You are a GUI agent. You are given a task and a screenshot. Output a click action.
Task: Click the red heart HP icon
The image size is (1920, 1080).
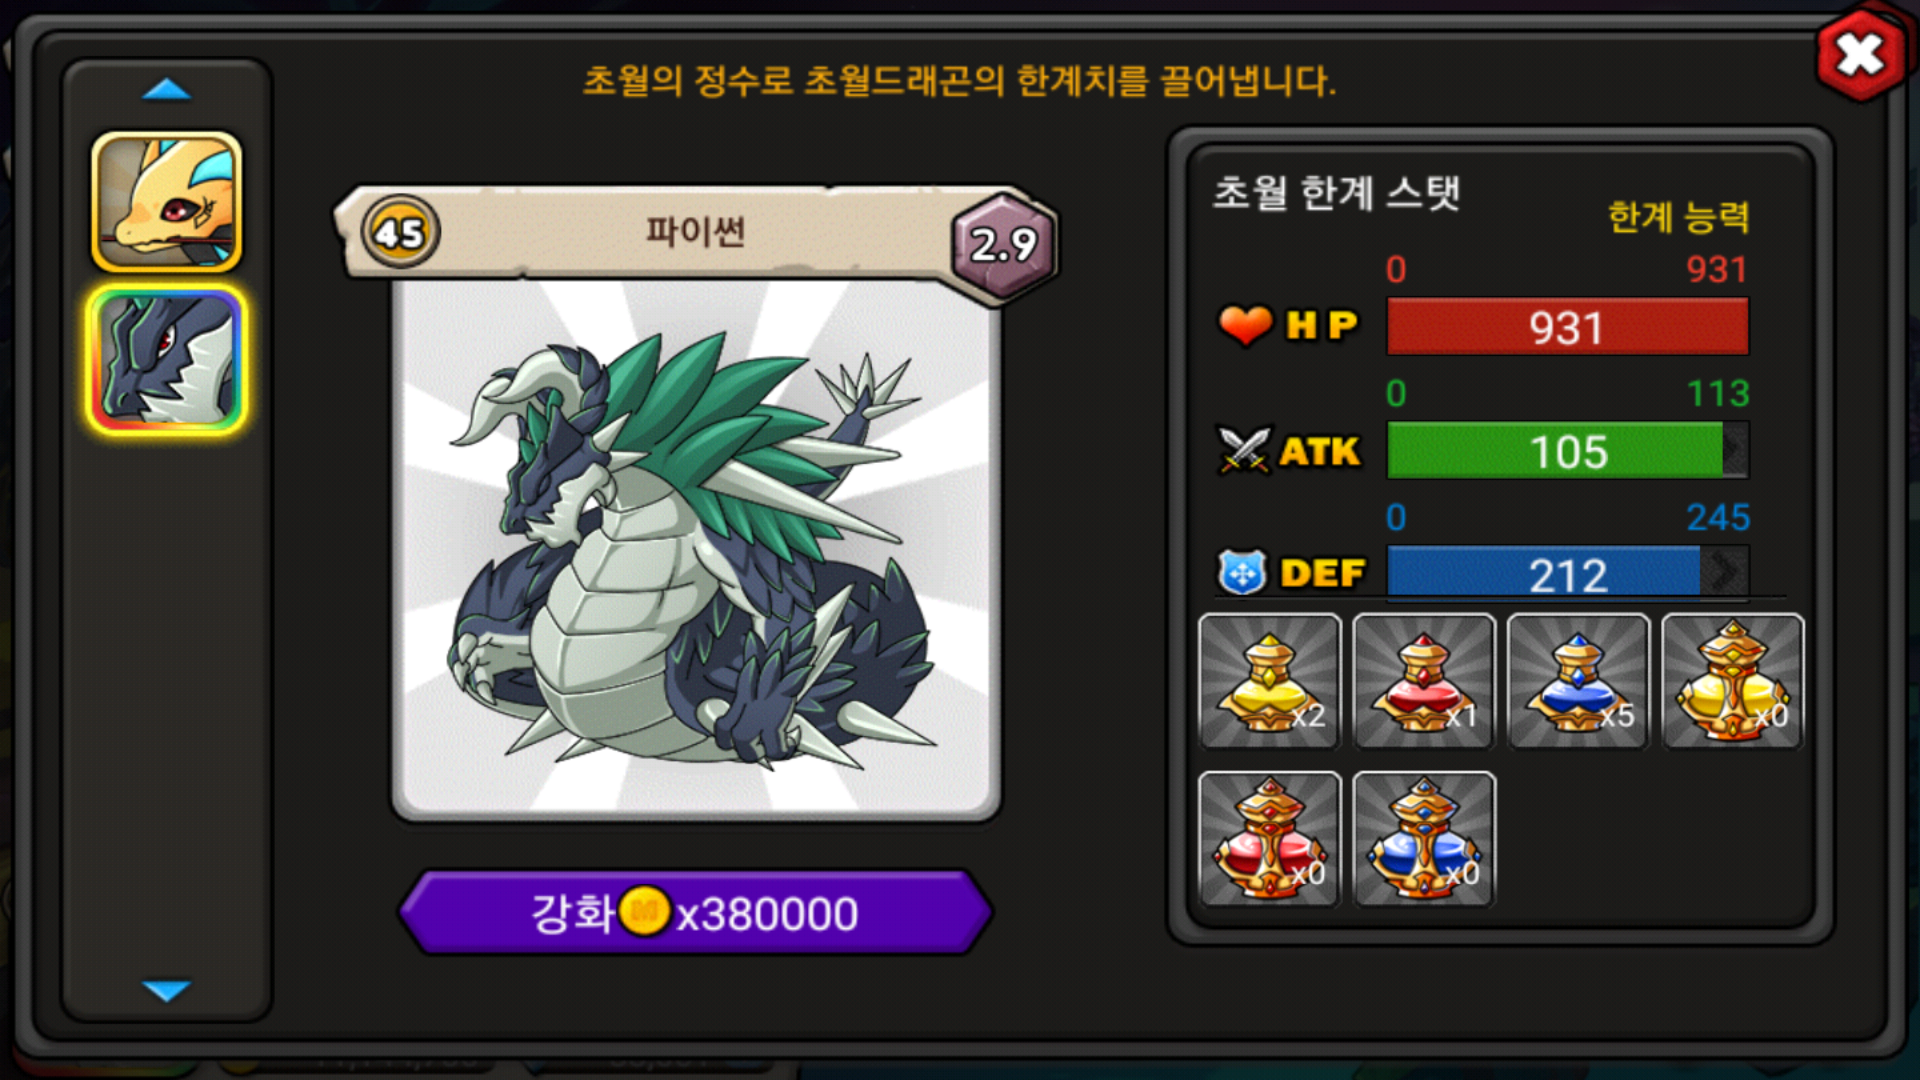1245,325
